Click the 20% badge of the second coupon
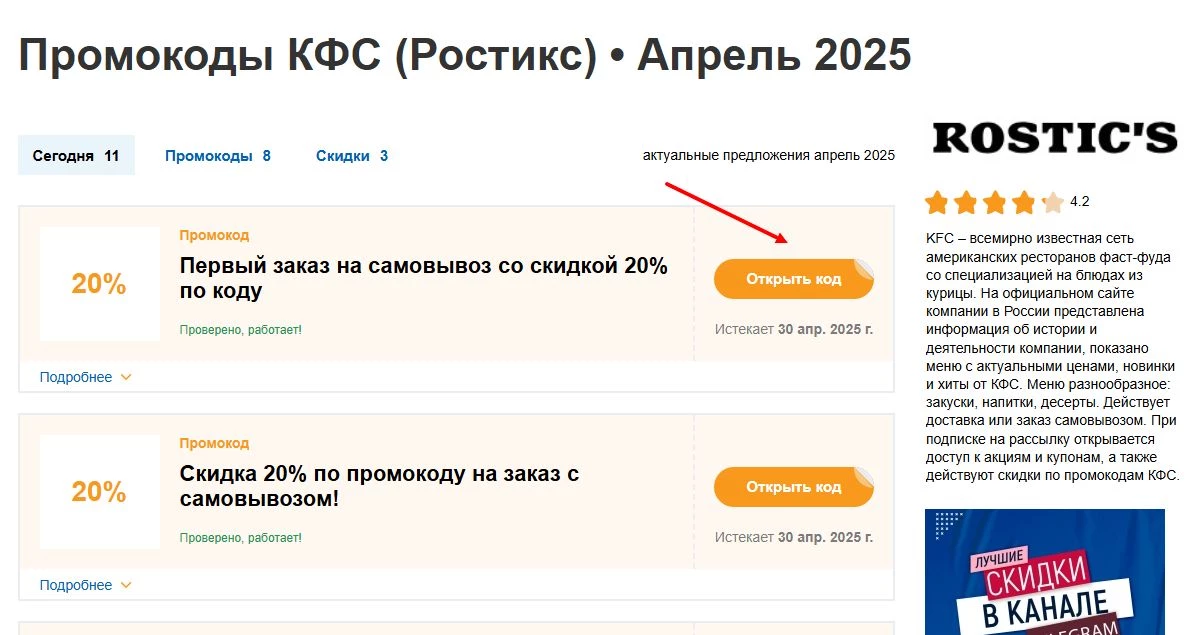 pos(99,491)
